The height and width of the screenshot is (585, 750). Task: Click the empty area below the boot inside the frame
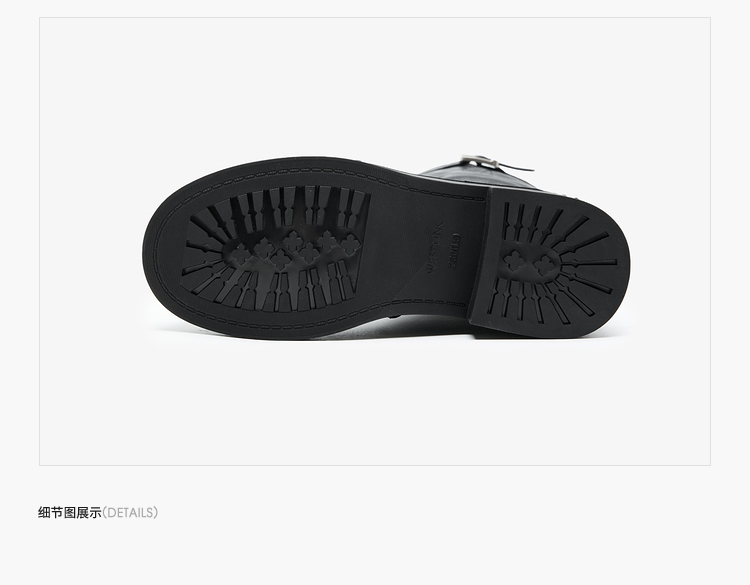click(375, 402)
